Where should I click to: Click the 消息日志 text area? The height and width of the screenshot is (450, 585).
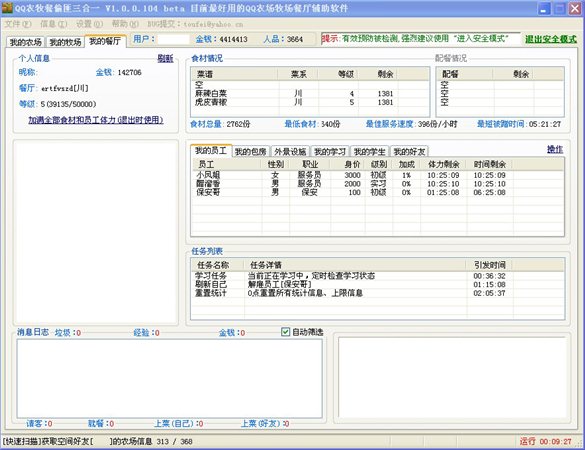(169, 378)
